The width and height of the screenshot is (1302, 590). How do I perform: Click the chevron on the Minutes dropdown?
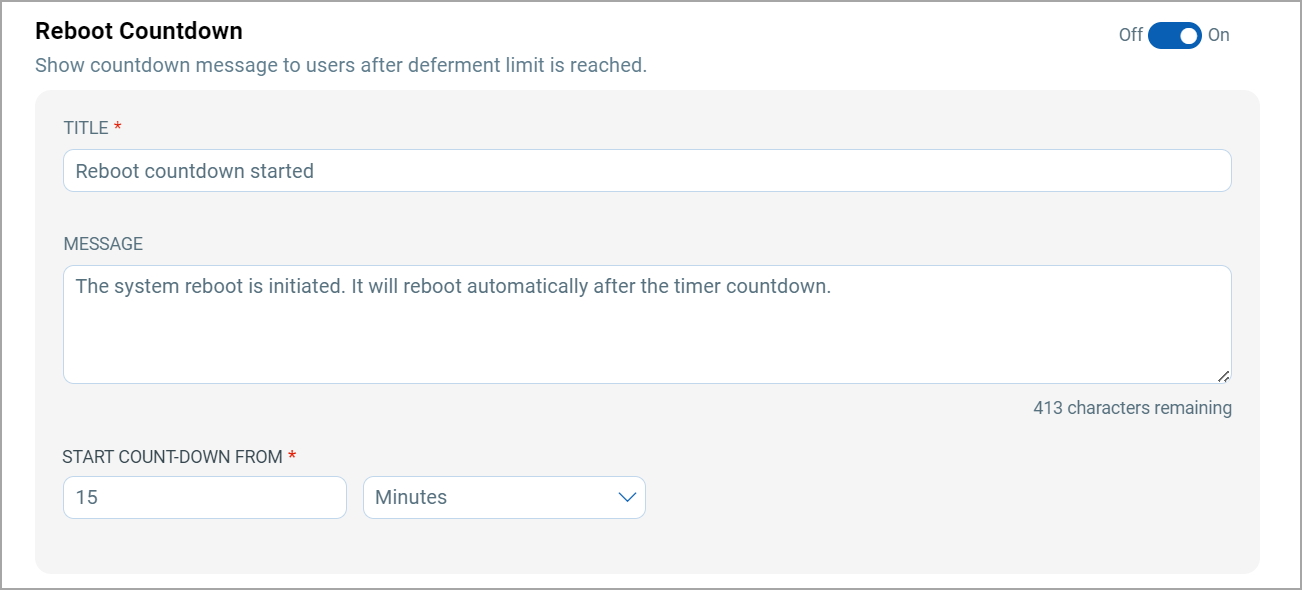626,497
